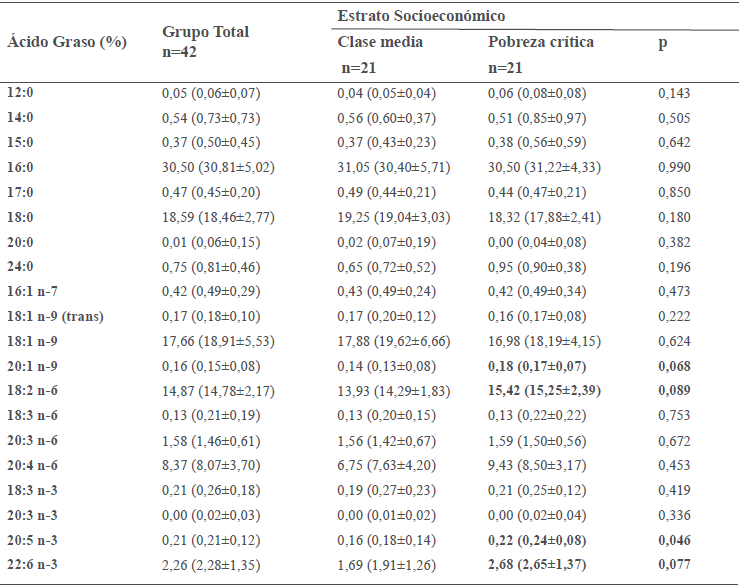Select the '20:5 n-3' row label
The width and height of the screenshot is (739, 586).
click(x=32, y=539)
